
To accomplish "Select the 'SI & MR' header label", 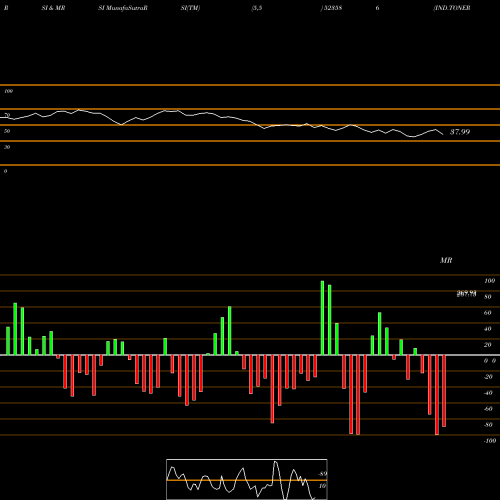I will click(x=53, y=8).
